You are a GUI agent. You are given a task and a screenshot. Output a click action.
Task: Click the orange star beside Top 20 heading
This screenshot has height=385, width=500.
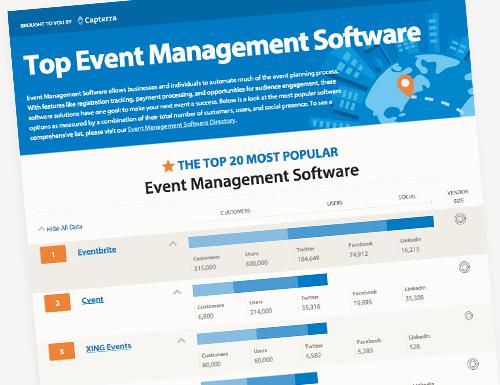pos(168,166)
